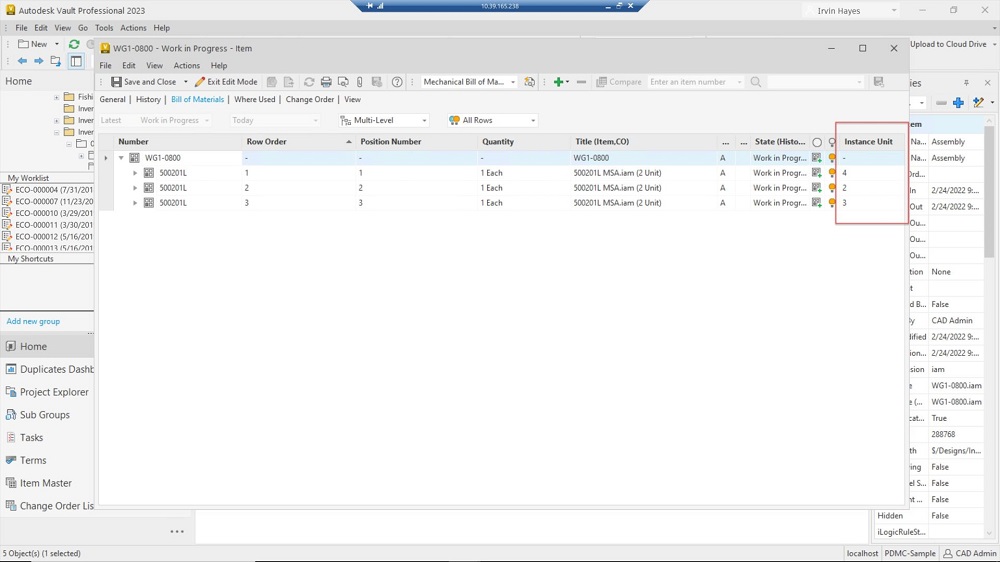This screenshot has width=1000, height=562.
Task: Collapse the WG1-0800 tree node
Action: coord(122,158)
